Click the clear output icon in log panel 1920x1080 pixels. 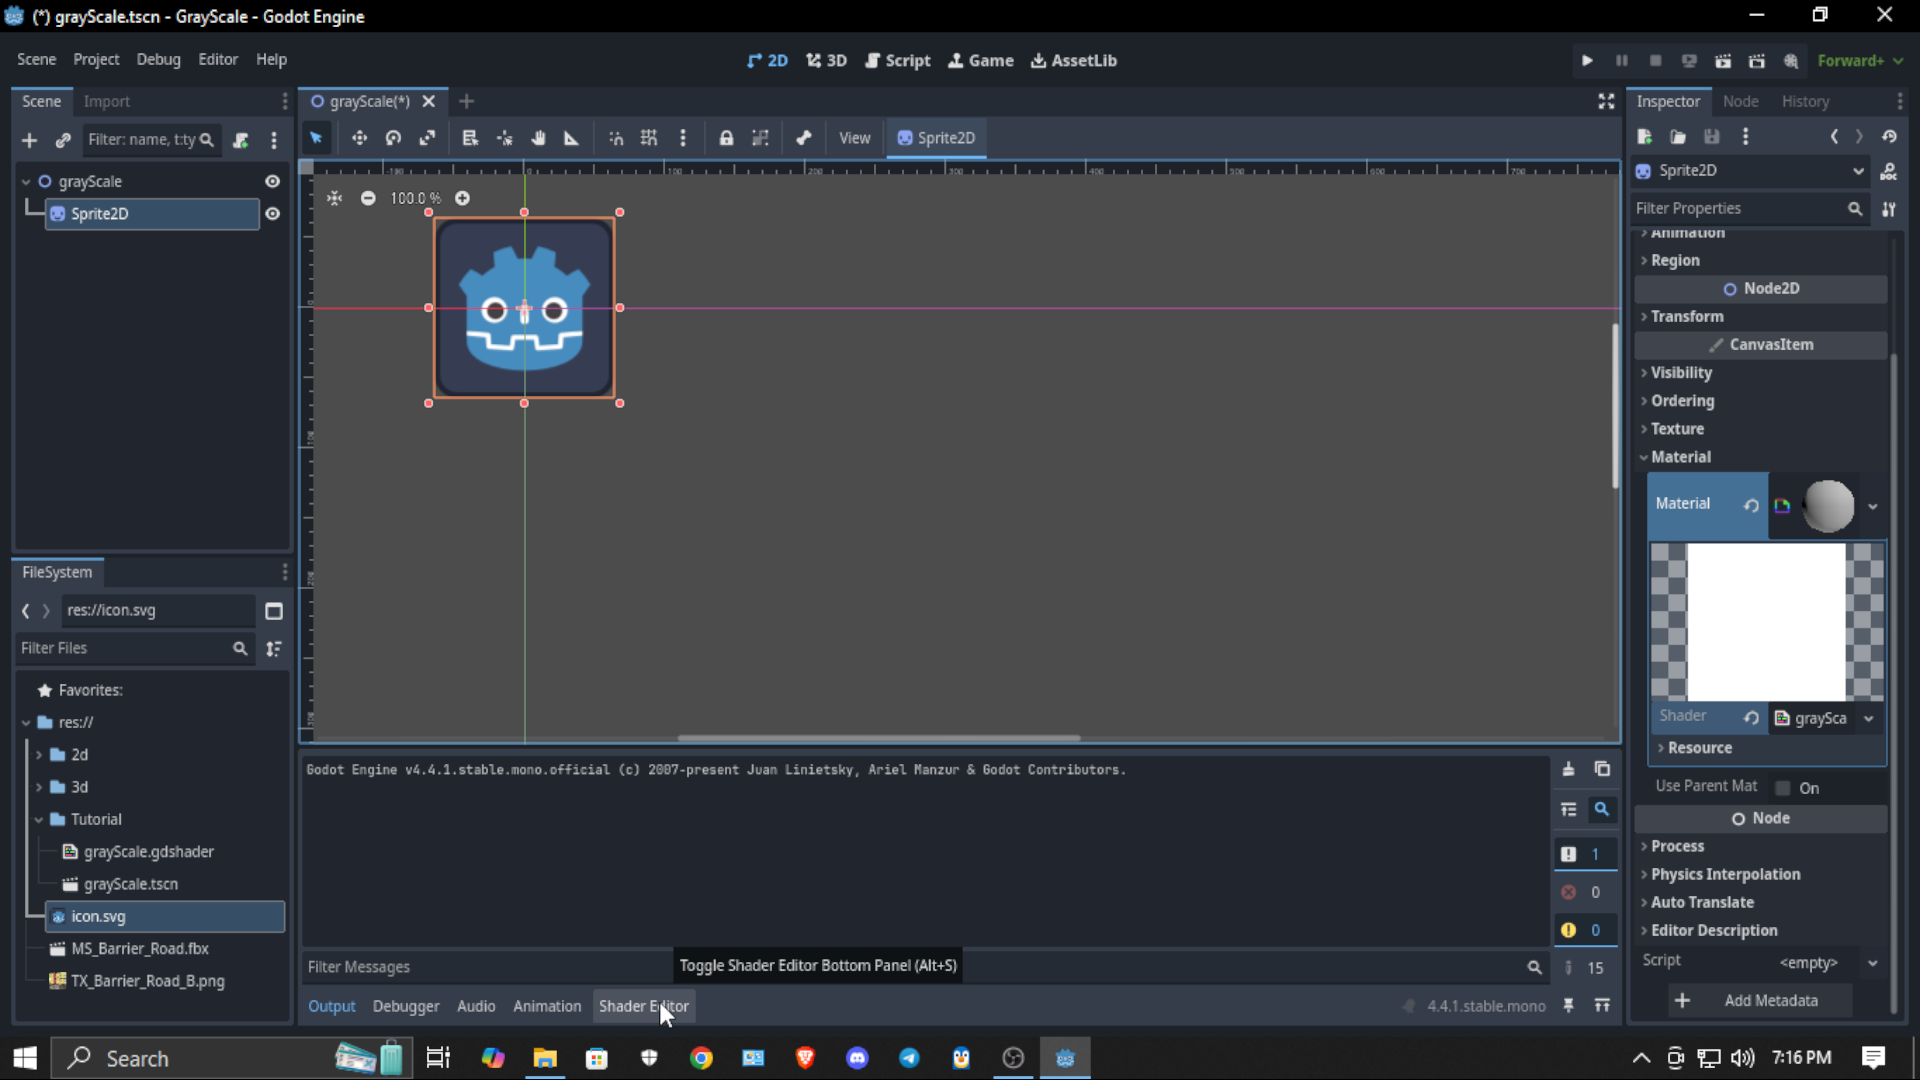1568,769
